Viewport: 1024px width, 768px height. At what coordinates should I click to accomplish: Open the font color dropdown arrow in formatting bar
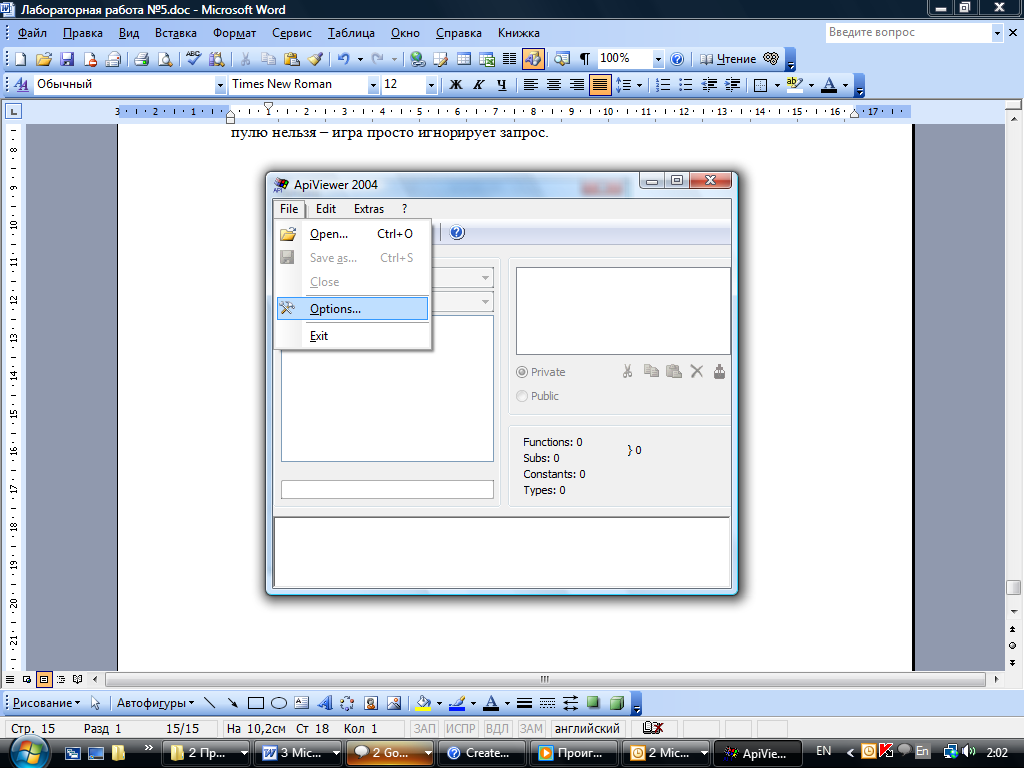845,85
